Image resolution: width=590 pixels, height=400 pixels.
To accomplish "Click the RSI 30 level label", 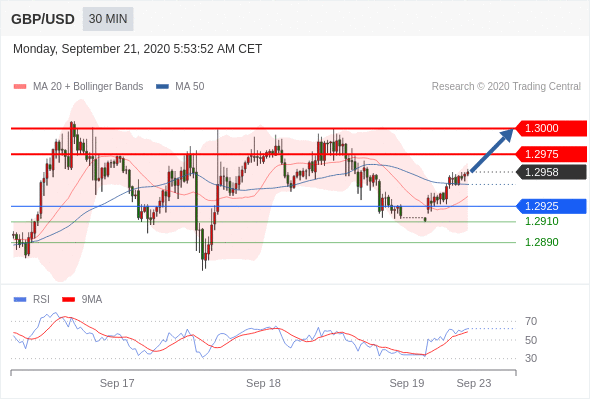I will pos(531,358).
